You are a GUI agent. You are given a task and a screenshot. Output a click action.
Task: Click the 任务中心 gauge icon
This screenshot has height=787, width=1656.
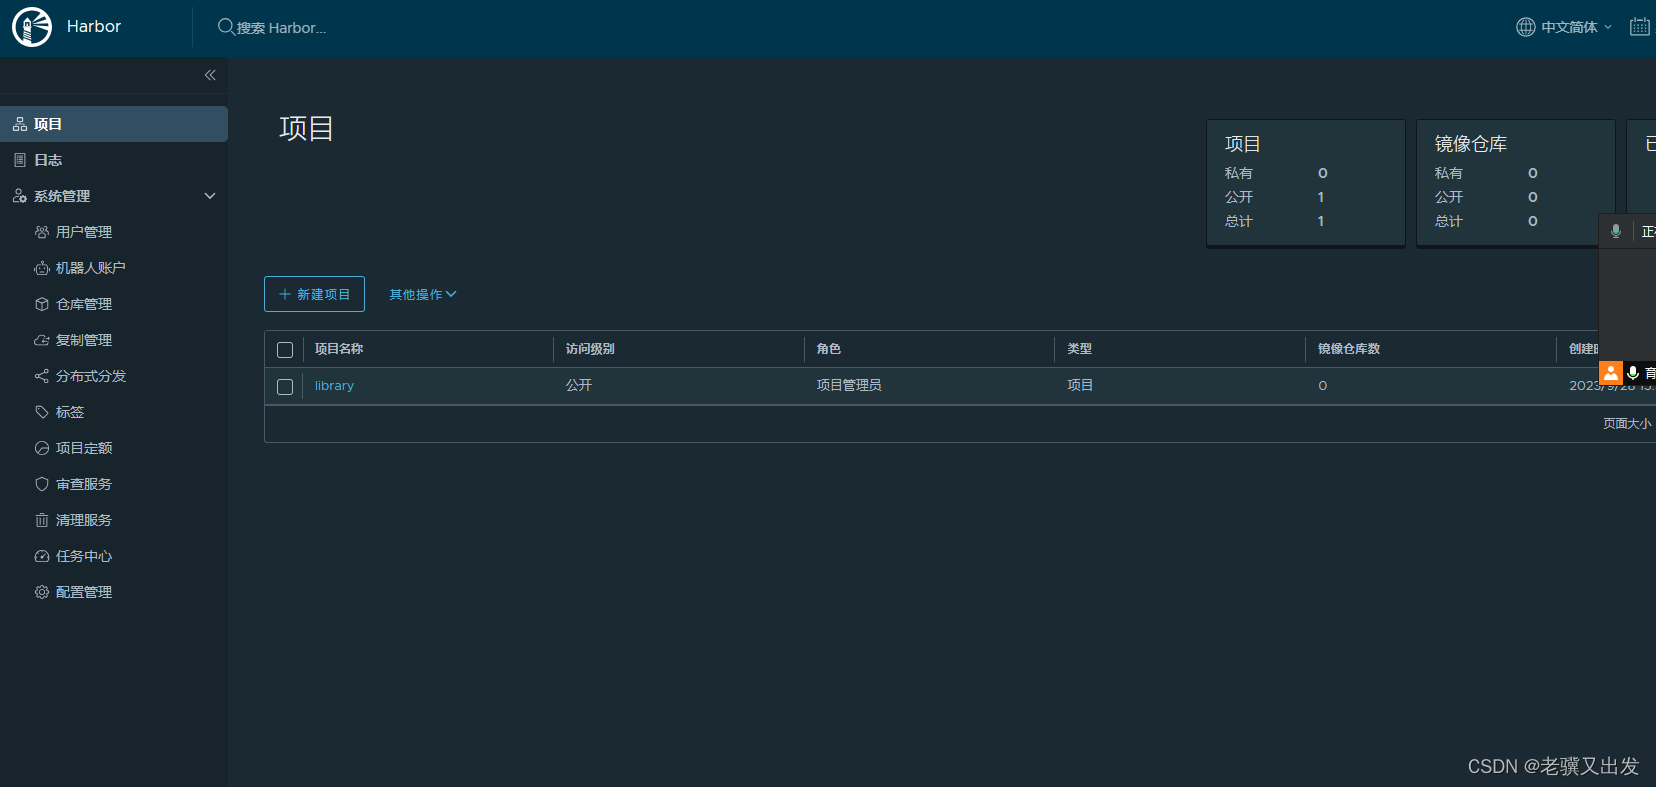pyautogui.click(x=42, y=556)
